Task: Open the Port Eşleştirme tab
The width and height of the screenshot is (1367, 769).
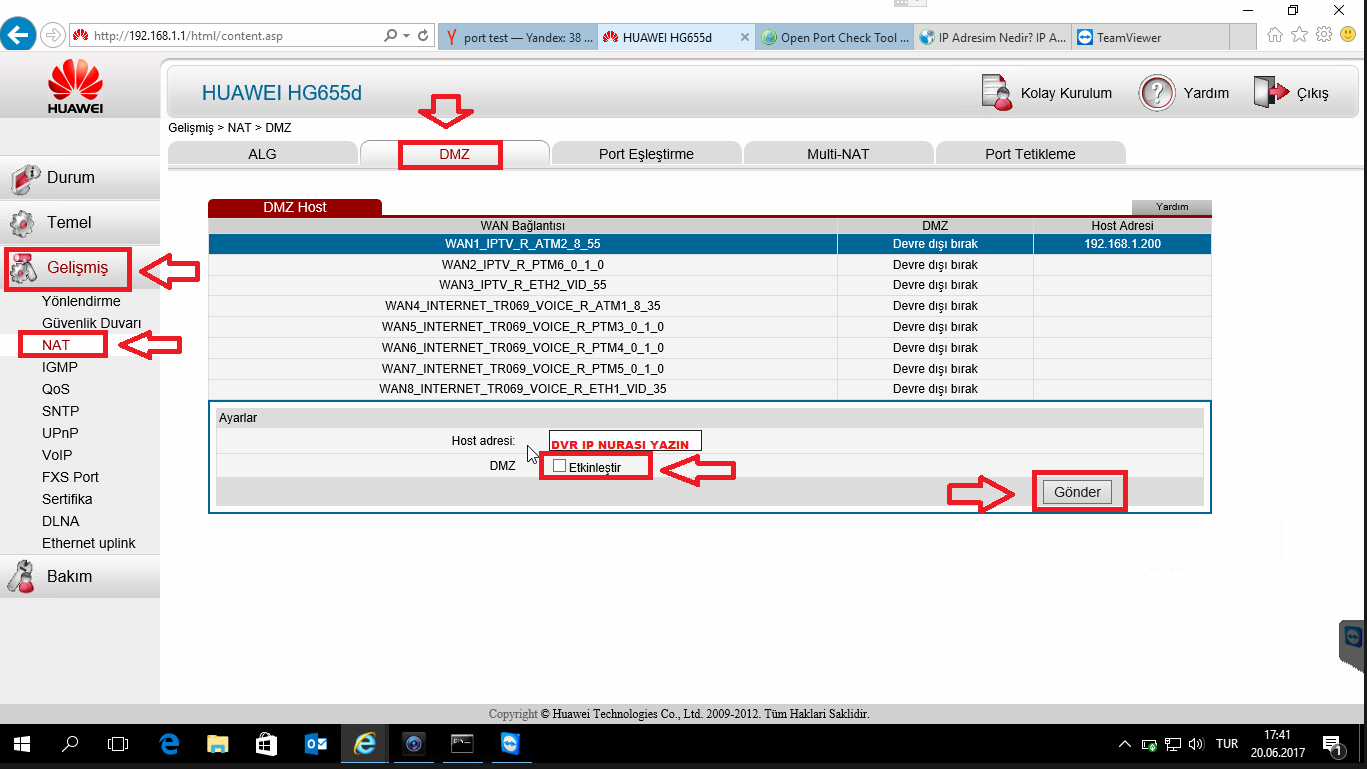Action: (646, 154)
